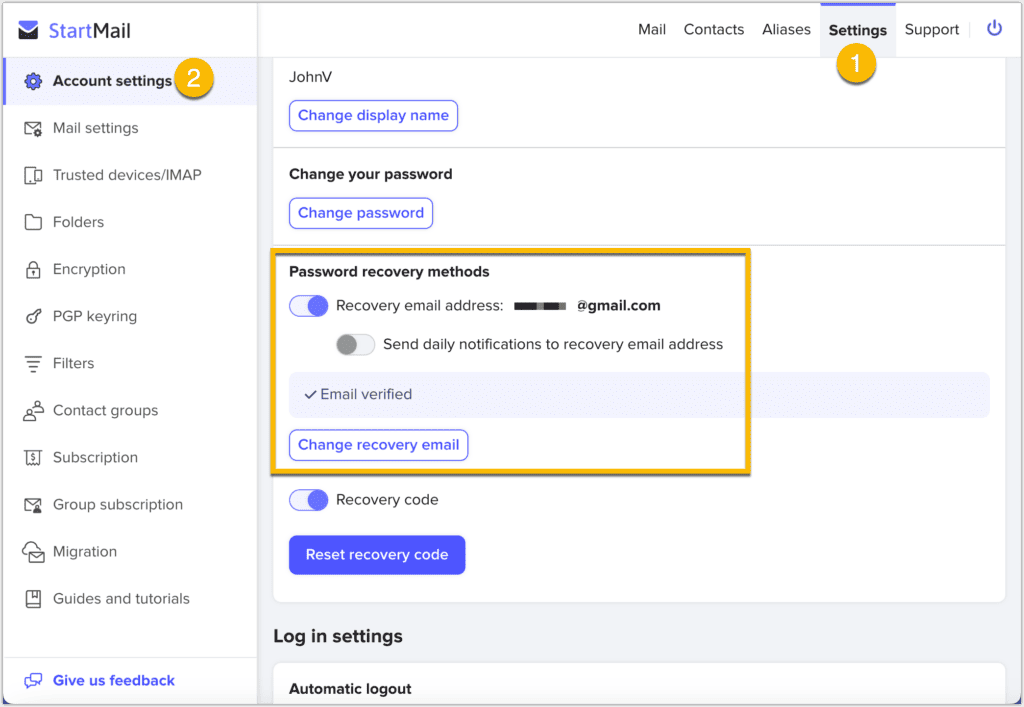The width and height of the screenshot is (1024, 707).
Task: Click the Filters funnel icon
Action: [33, 363]
